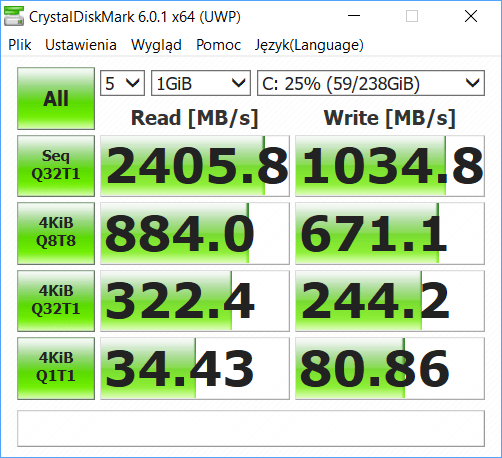
Task: Click the 4KiB Q1T1 read result 34.43
Action: pyautogui.click(x=195, y=368)
